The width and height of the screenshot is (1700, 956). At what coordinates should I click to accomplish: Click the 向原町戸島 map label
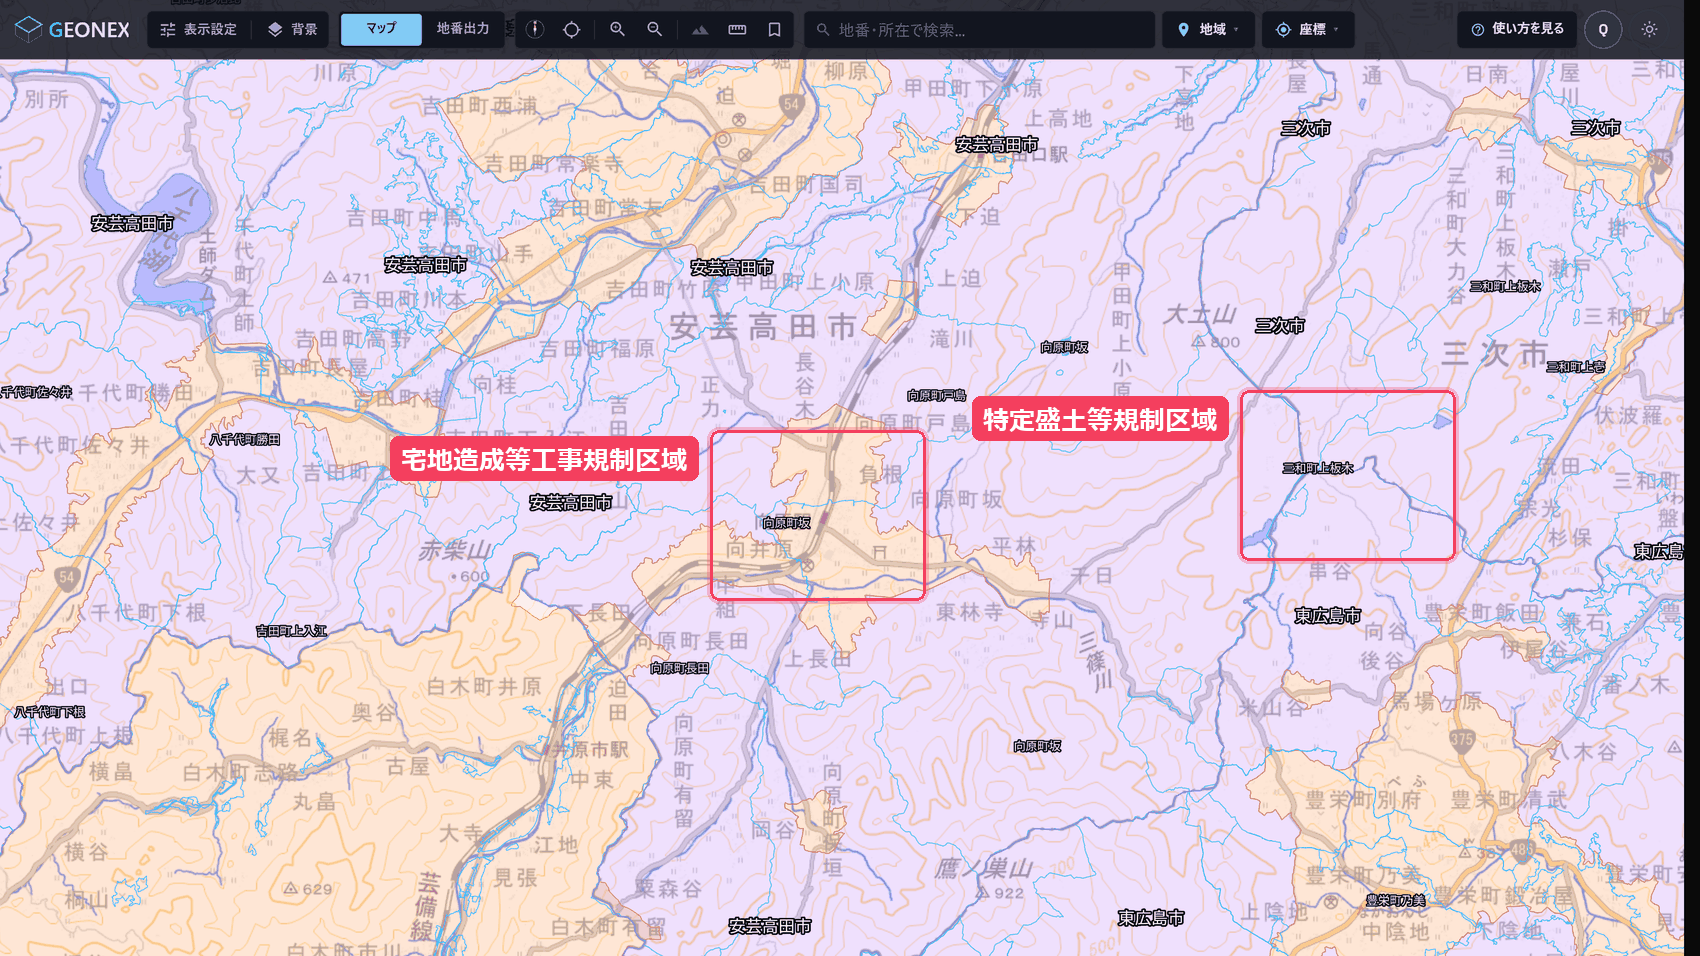coord(936,396)
